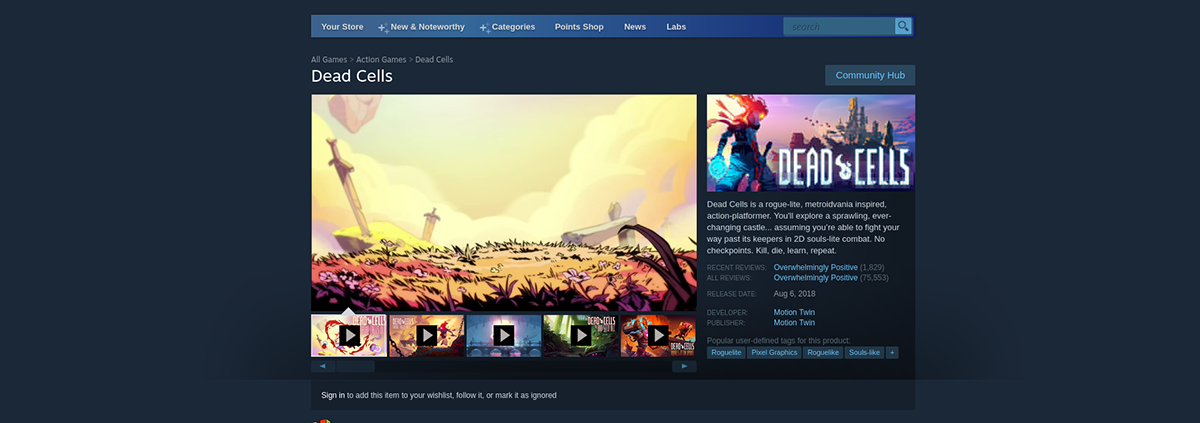Open the News menu item

coord(635,27)
